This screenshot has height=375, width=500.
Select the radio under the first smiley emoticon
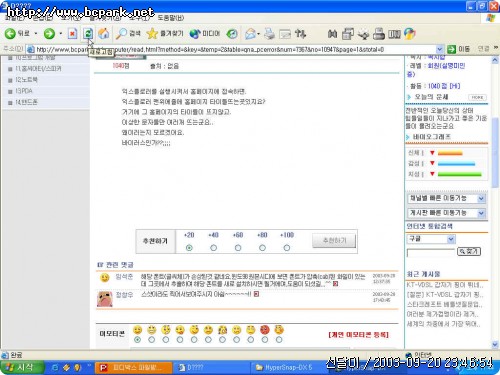pos(137,340)
